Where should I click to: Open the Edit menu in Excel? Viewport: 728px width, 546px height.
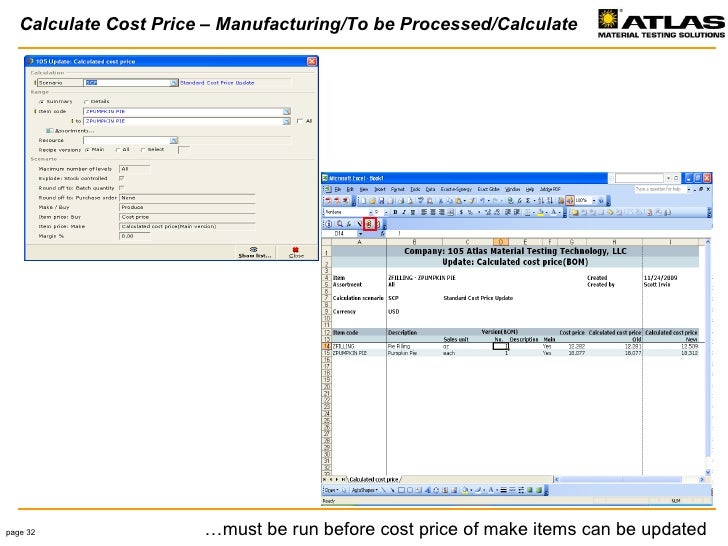click(x=350, y=189)
